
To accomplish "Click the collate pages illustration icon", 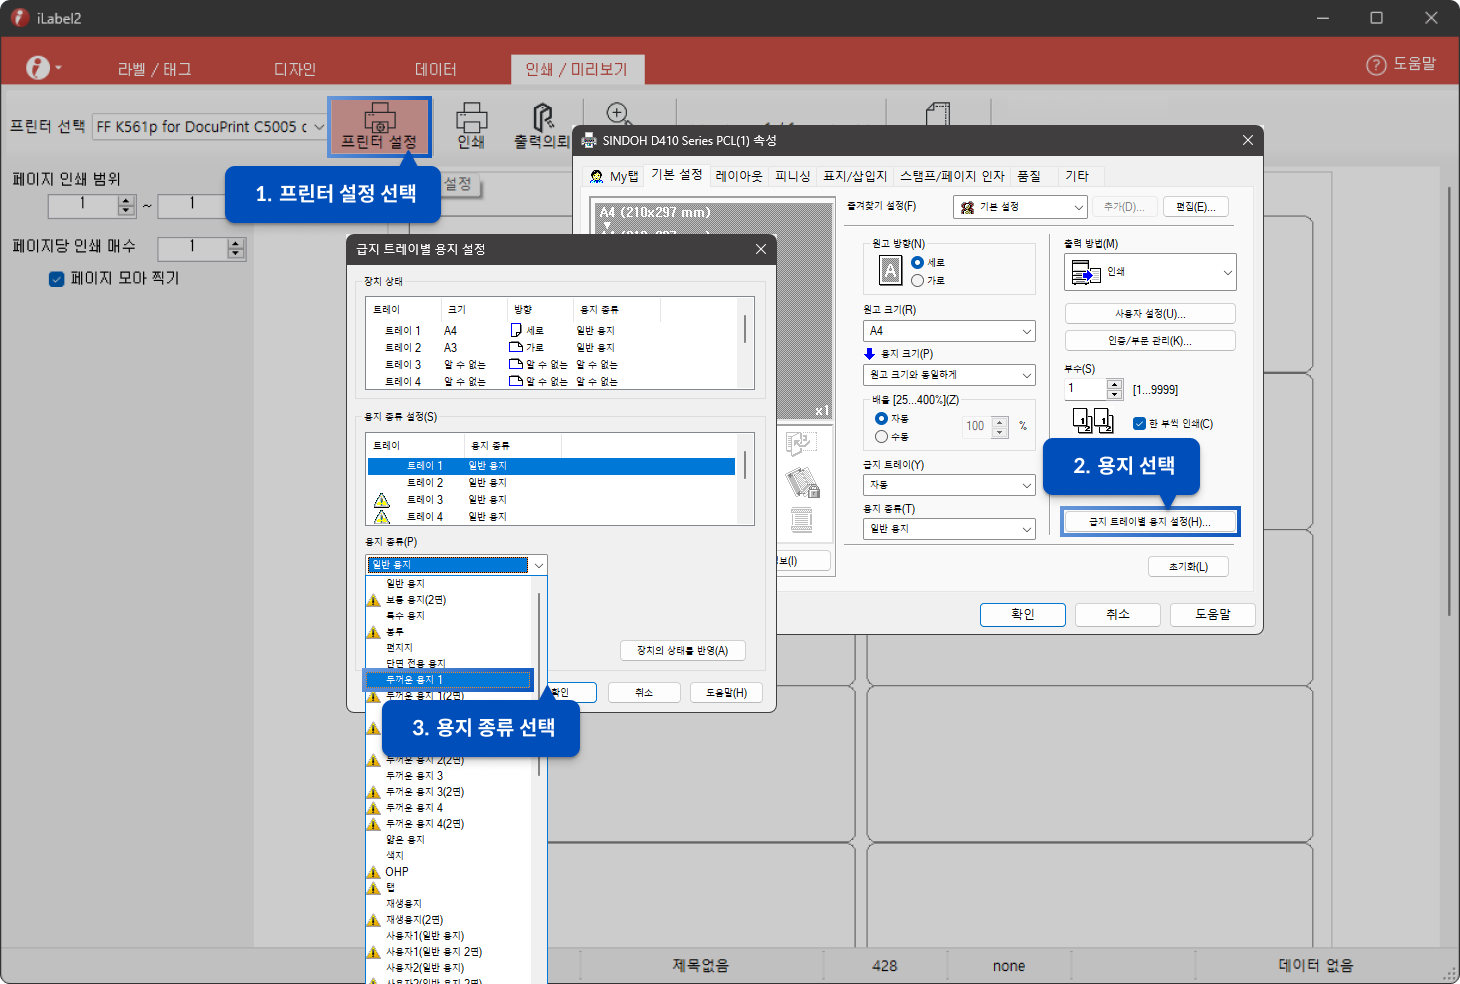I will tap(1092, 420).
